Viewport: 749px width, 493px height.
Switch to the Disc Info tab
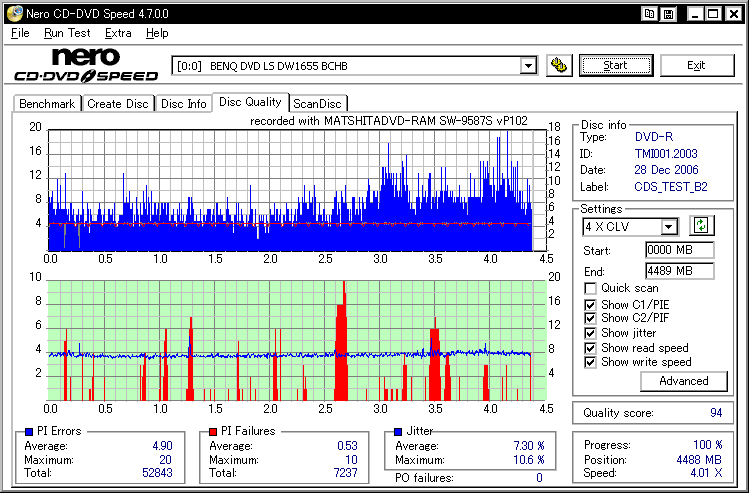tap(183, 104)
